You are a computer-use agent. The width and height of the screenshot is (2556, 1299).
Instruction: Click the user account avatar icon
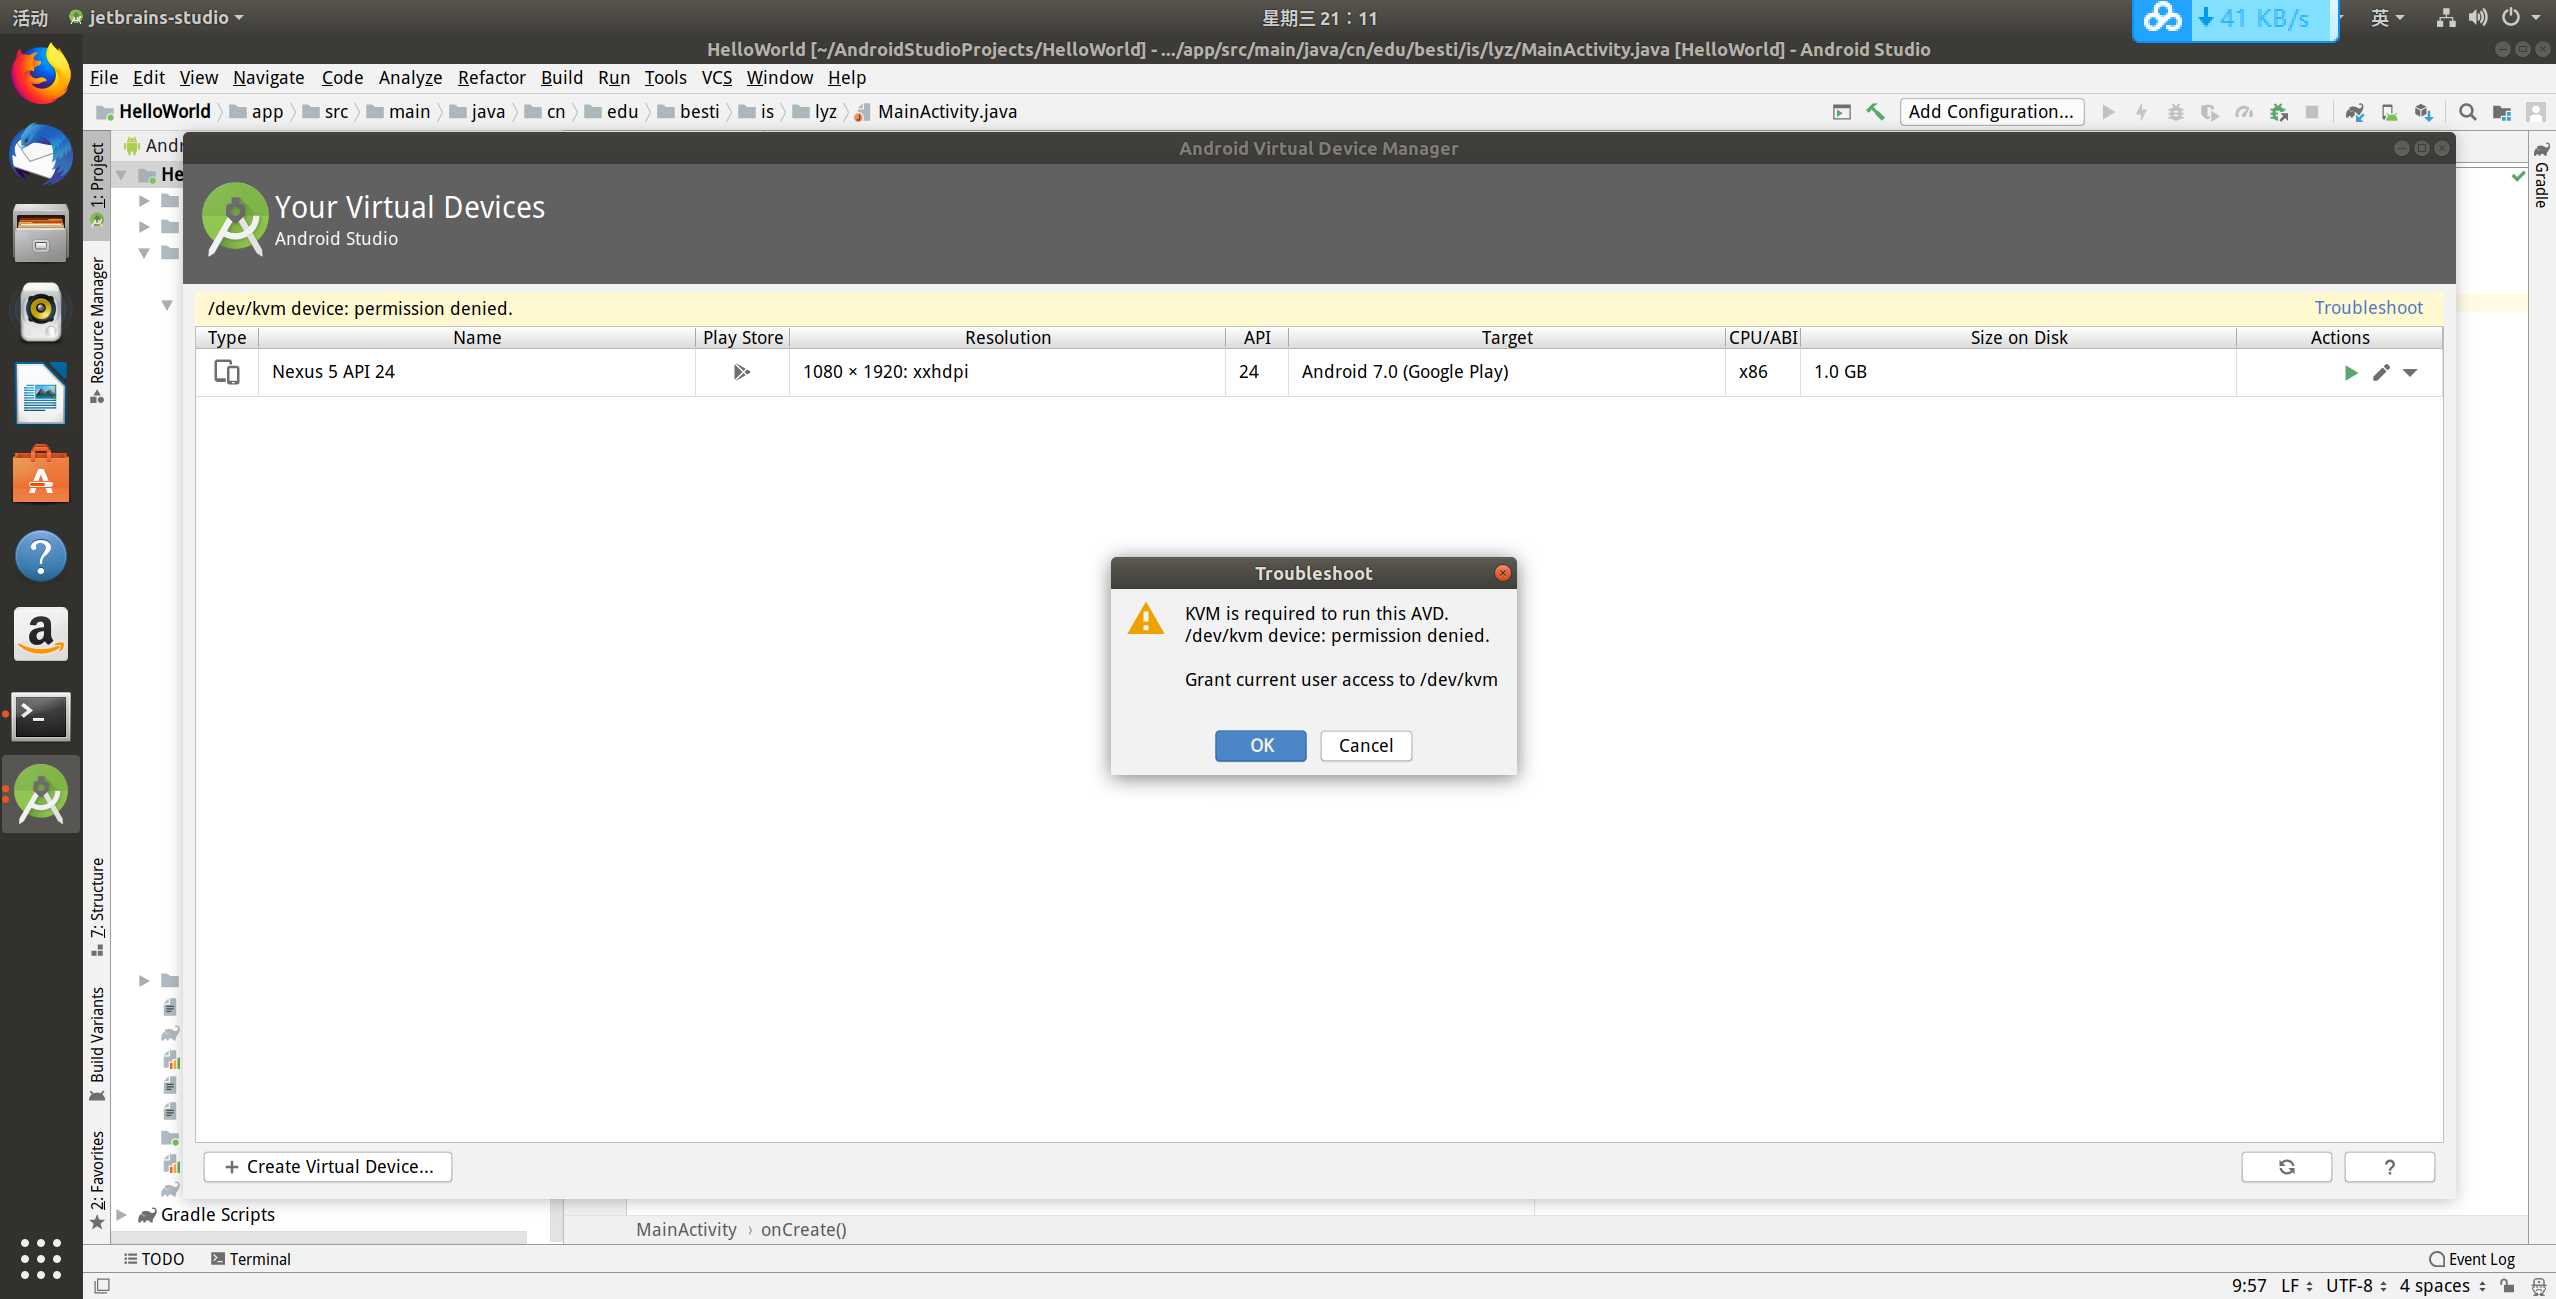pos(2535,112)
